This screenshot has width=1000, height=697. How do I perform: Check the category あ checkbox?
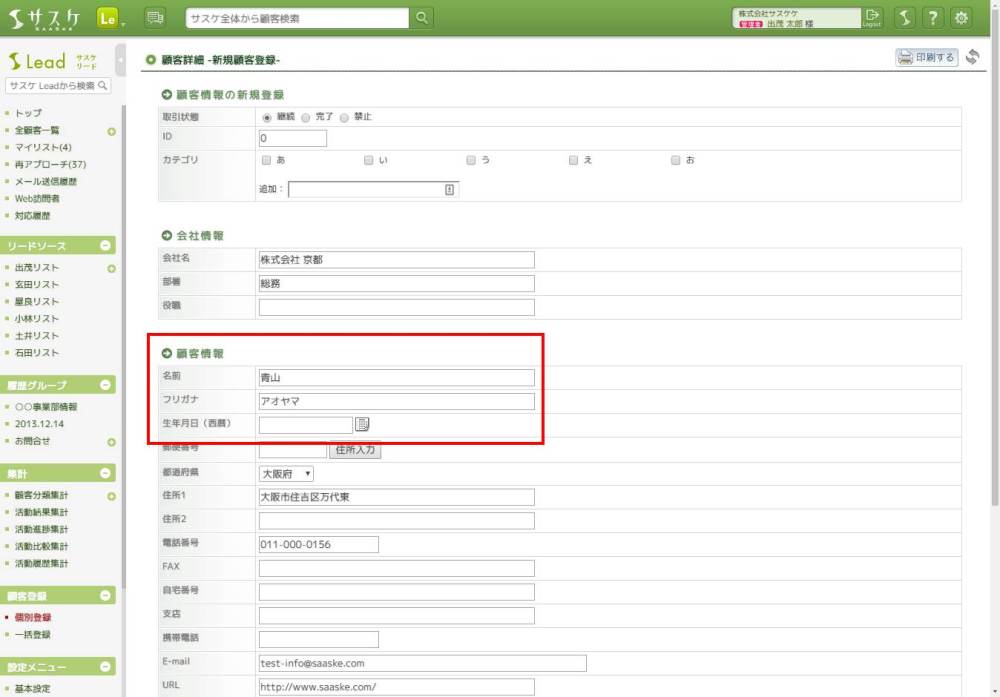[266, 160]
